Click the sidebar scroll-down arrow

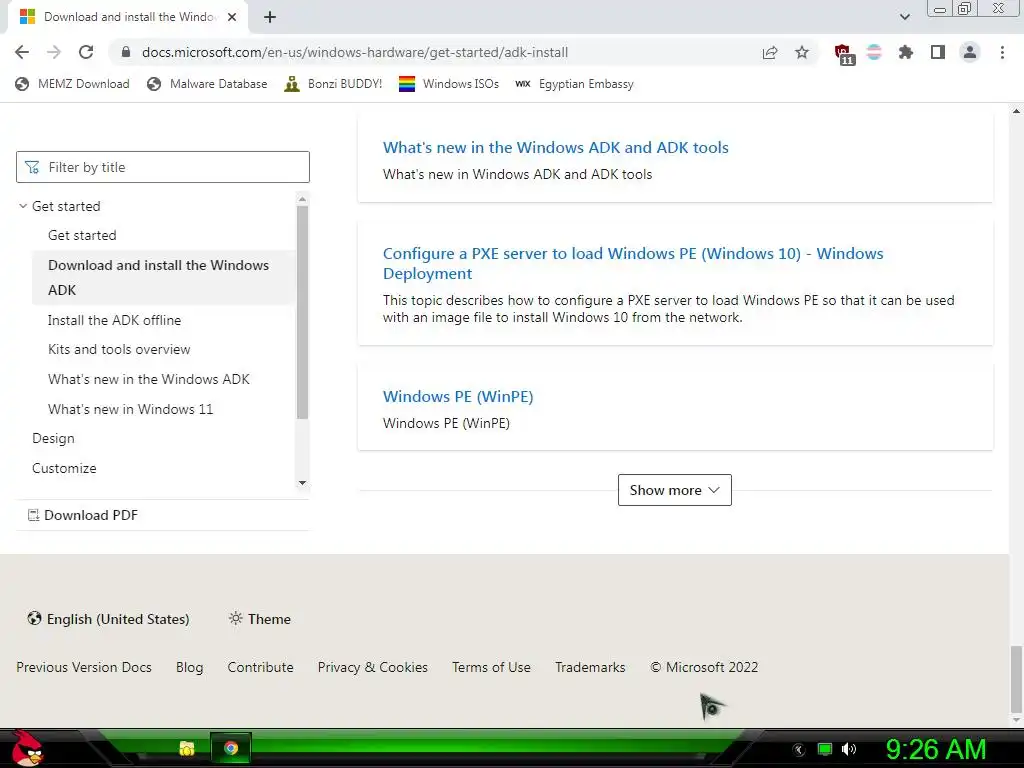pyautogui.click(x=302, y=483)
